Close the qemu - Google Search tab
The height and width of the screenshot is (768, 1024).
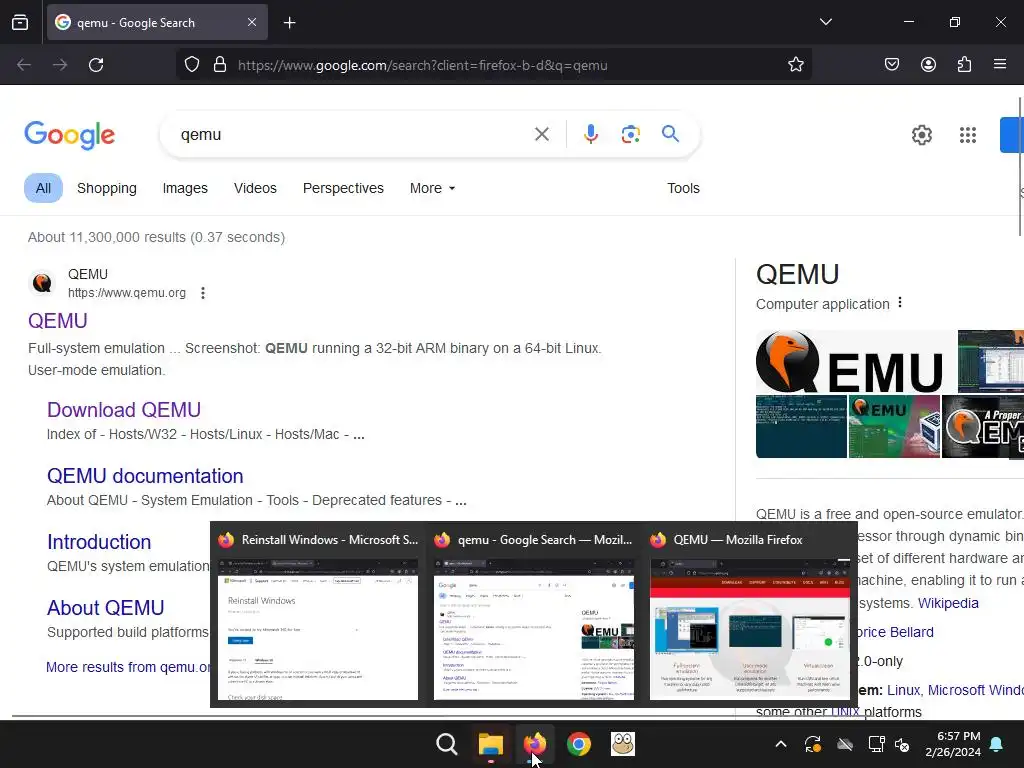point(251,22)
